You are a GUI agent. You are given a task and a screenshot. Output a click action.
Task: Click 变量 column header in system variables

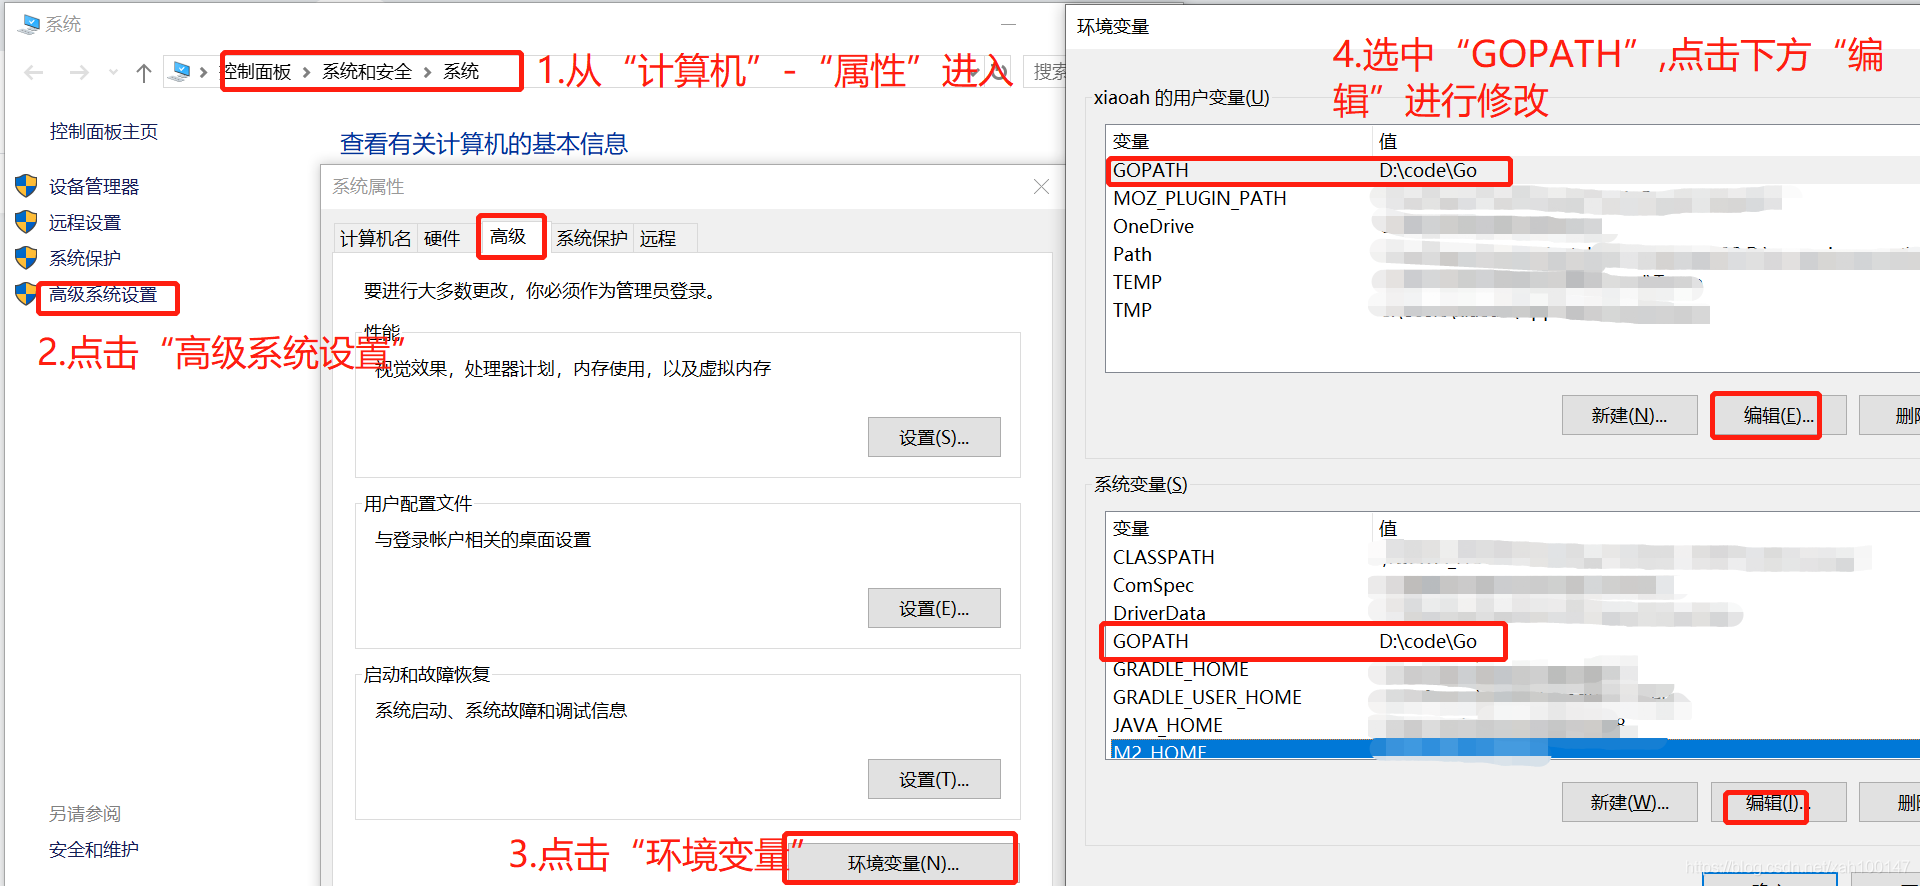pyautogui.click(x=1239, y=528)
